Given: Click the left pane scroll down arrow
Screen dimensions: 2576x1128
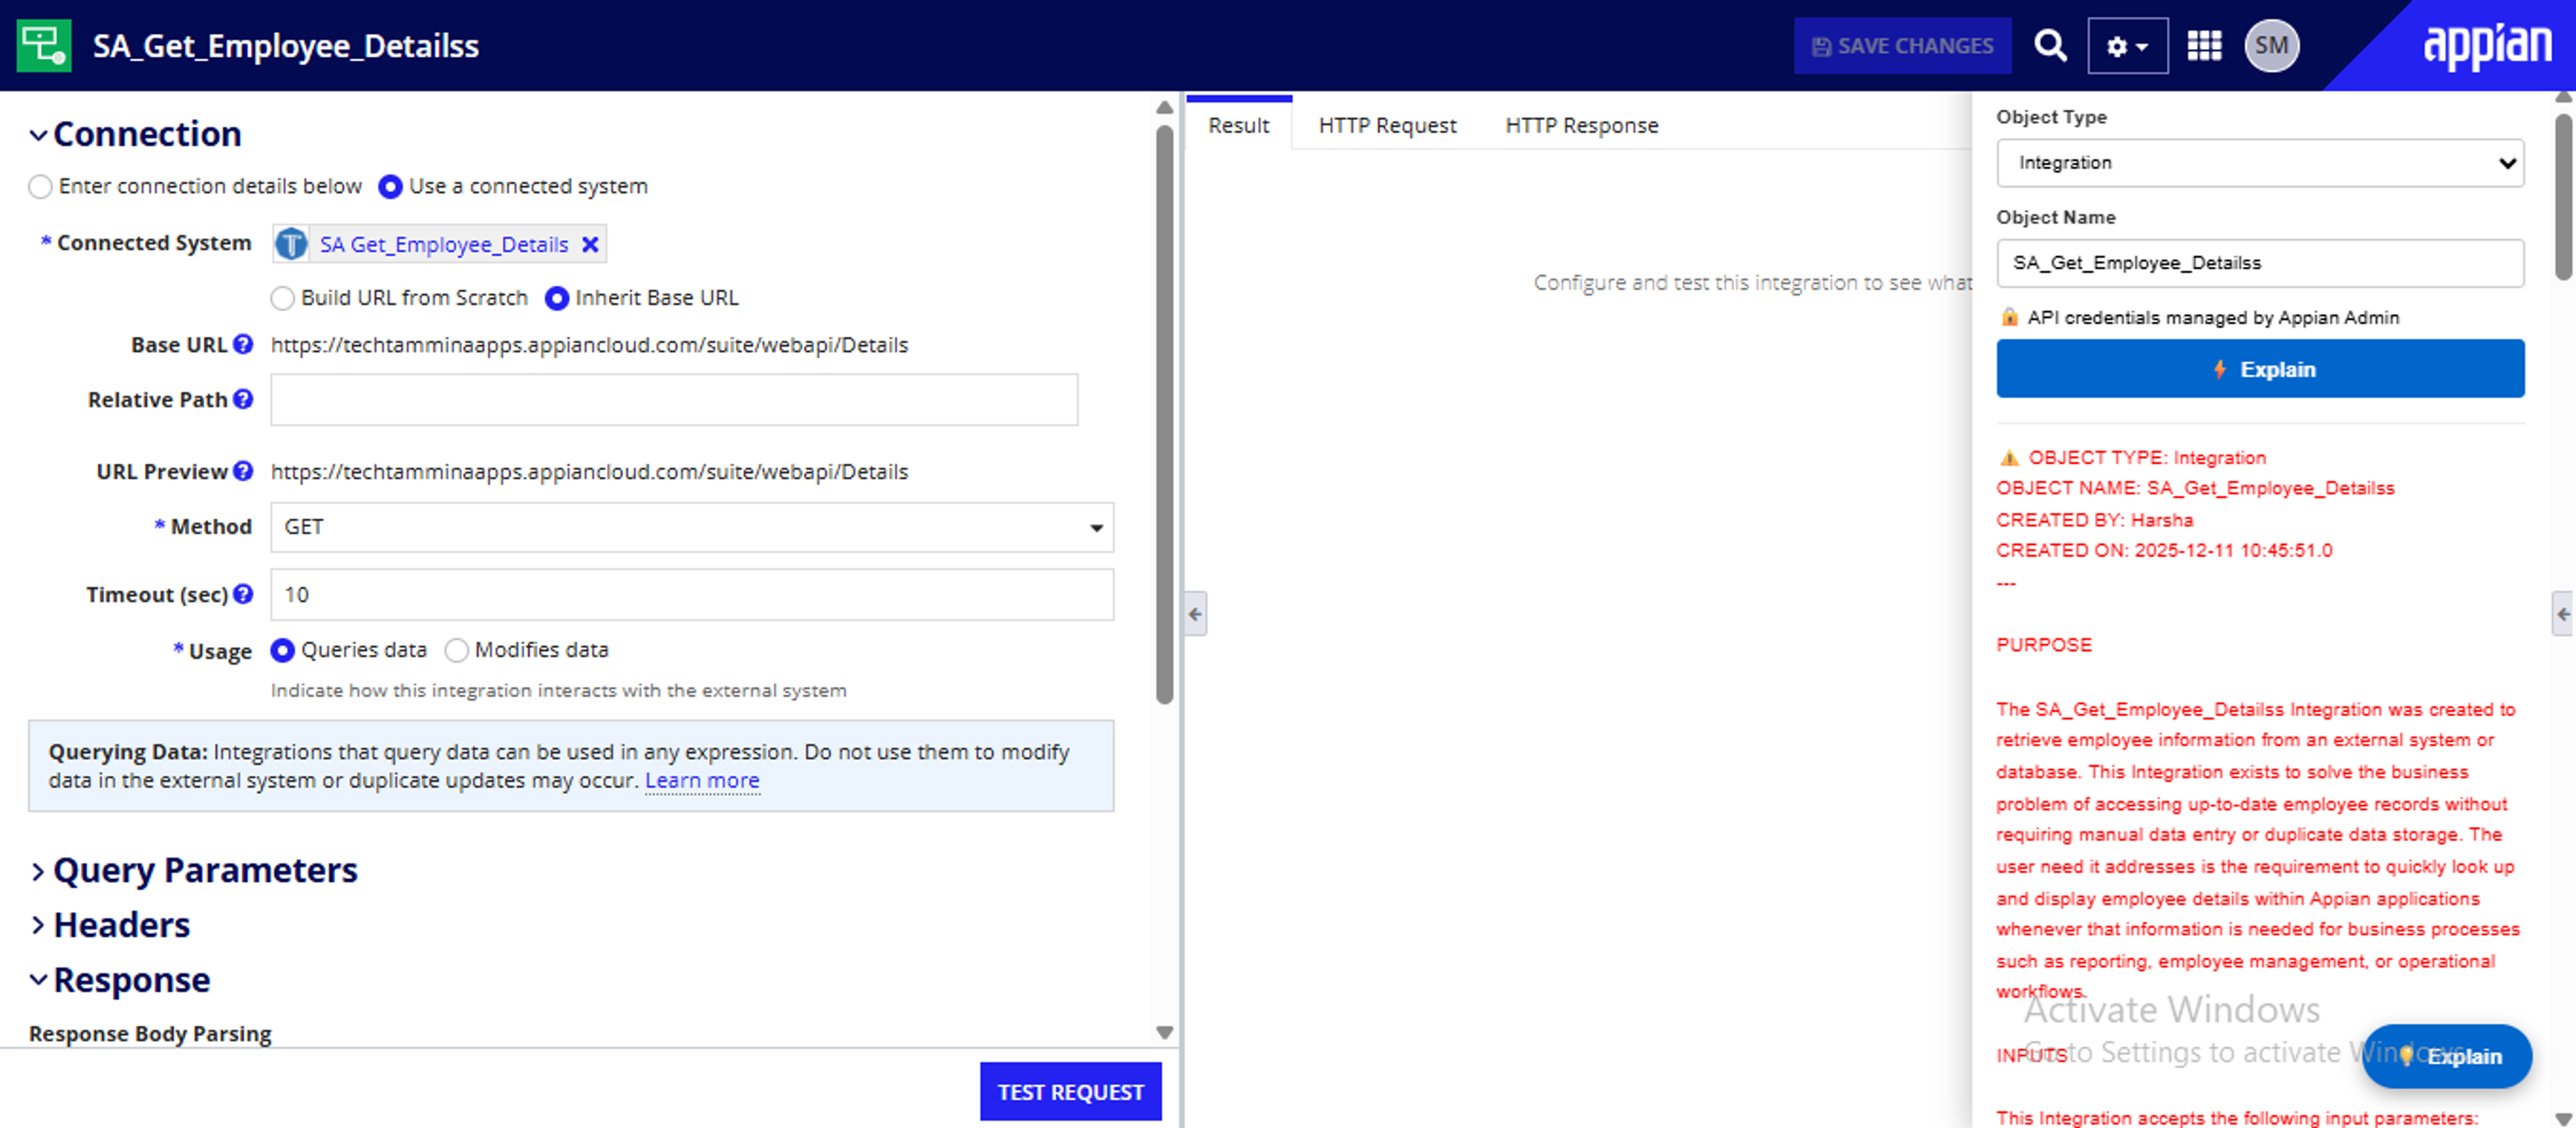Looking at the screenshot, I should 1164,1032.
